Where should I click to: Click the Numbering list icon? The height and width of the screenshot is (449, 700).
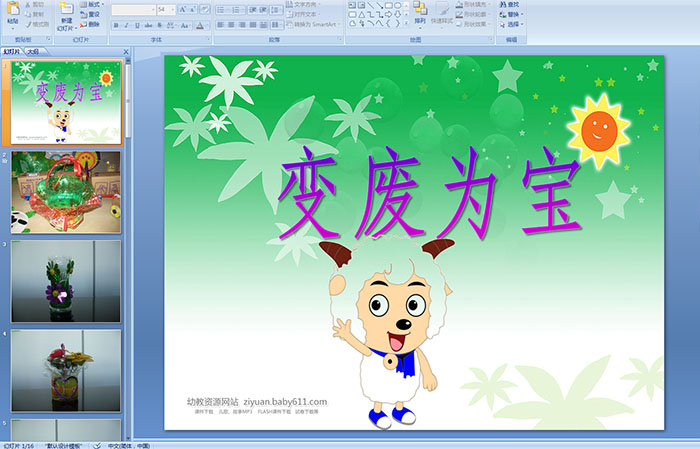coord(238,9)
